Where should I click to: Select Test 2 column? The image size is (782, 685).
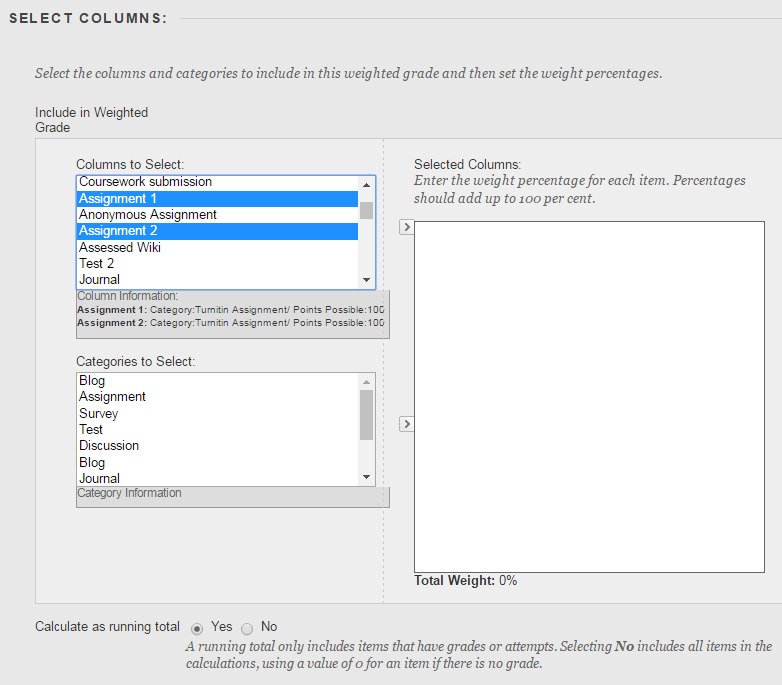(97, 264)
